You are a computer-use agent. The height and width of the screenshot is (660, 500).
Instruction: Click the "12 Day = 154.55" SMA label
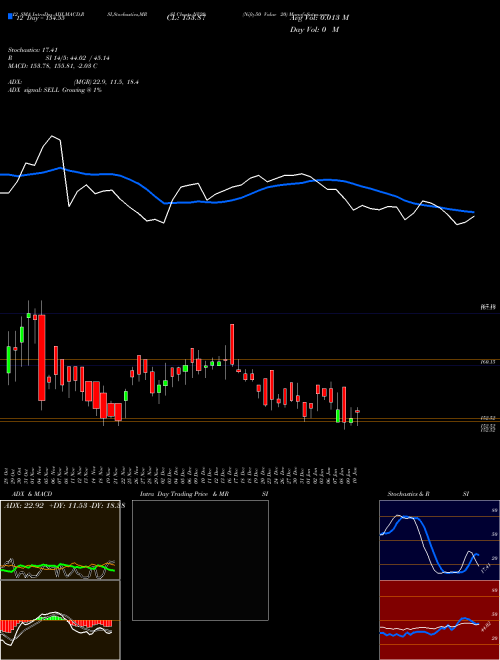(41, 18)
